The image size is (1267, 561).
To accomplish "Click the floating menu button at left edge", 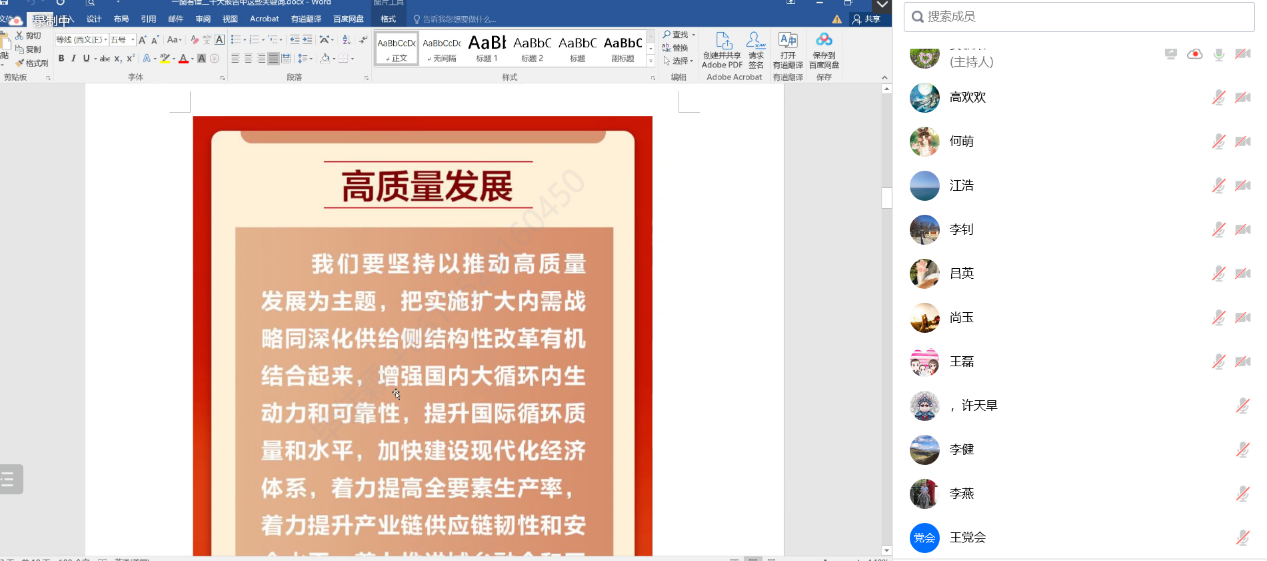I will point(9,479).
